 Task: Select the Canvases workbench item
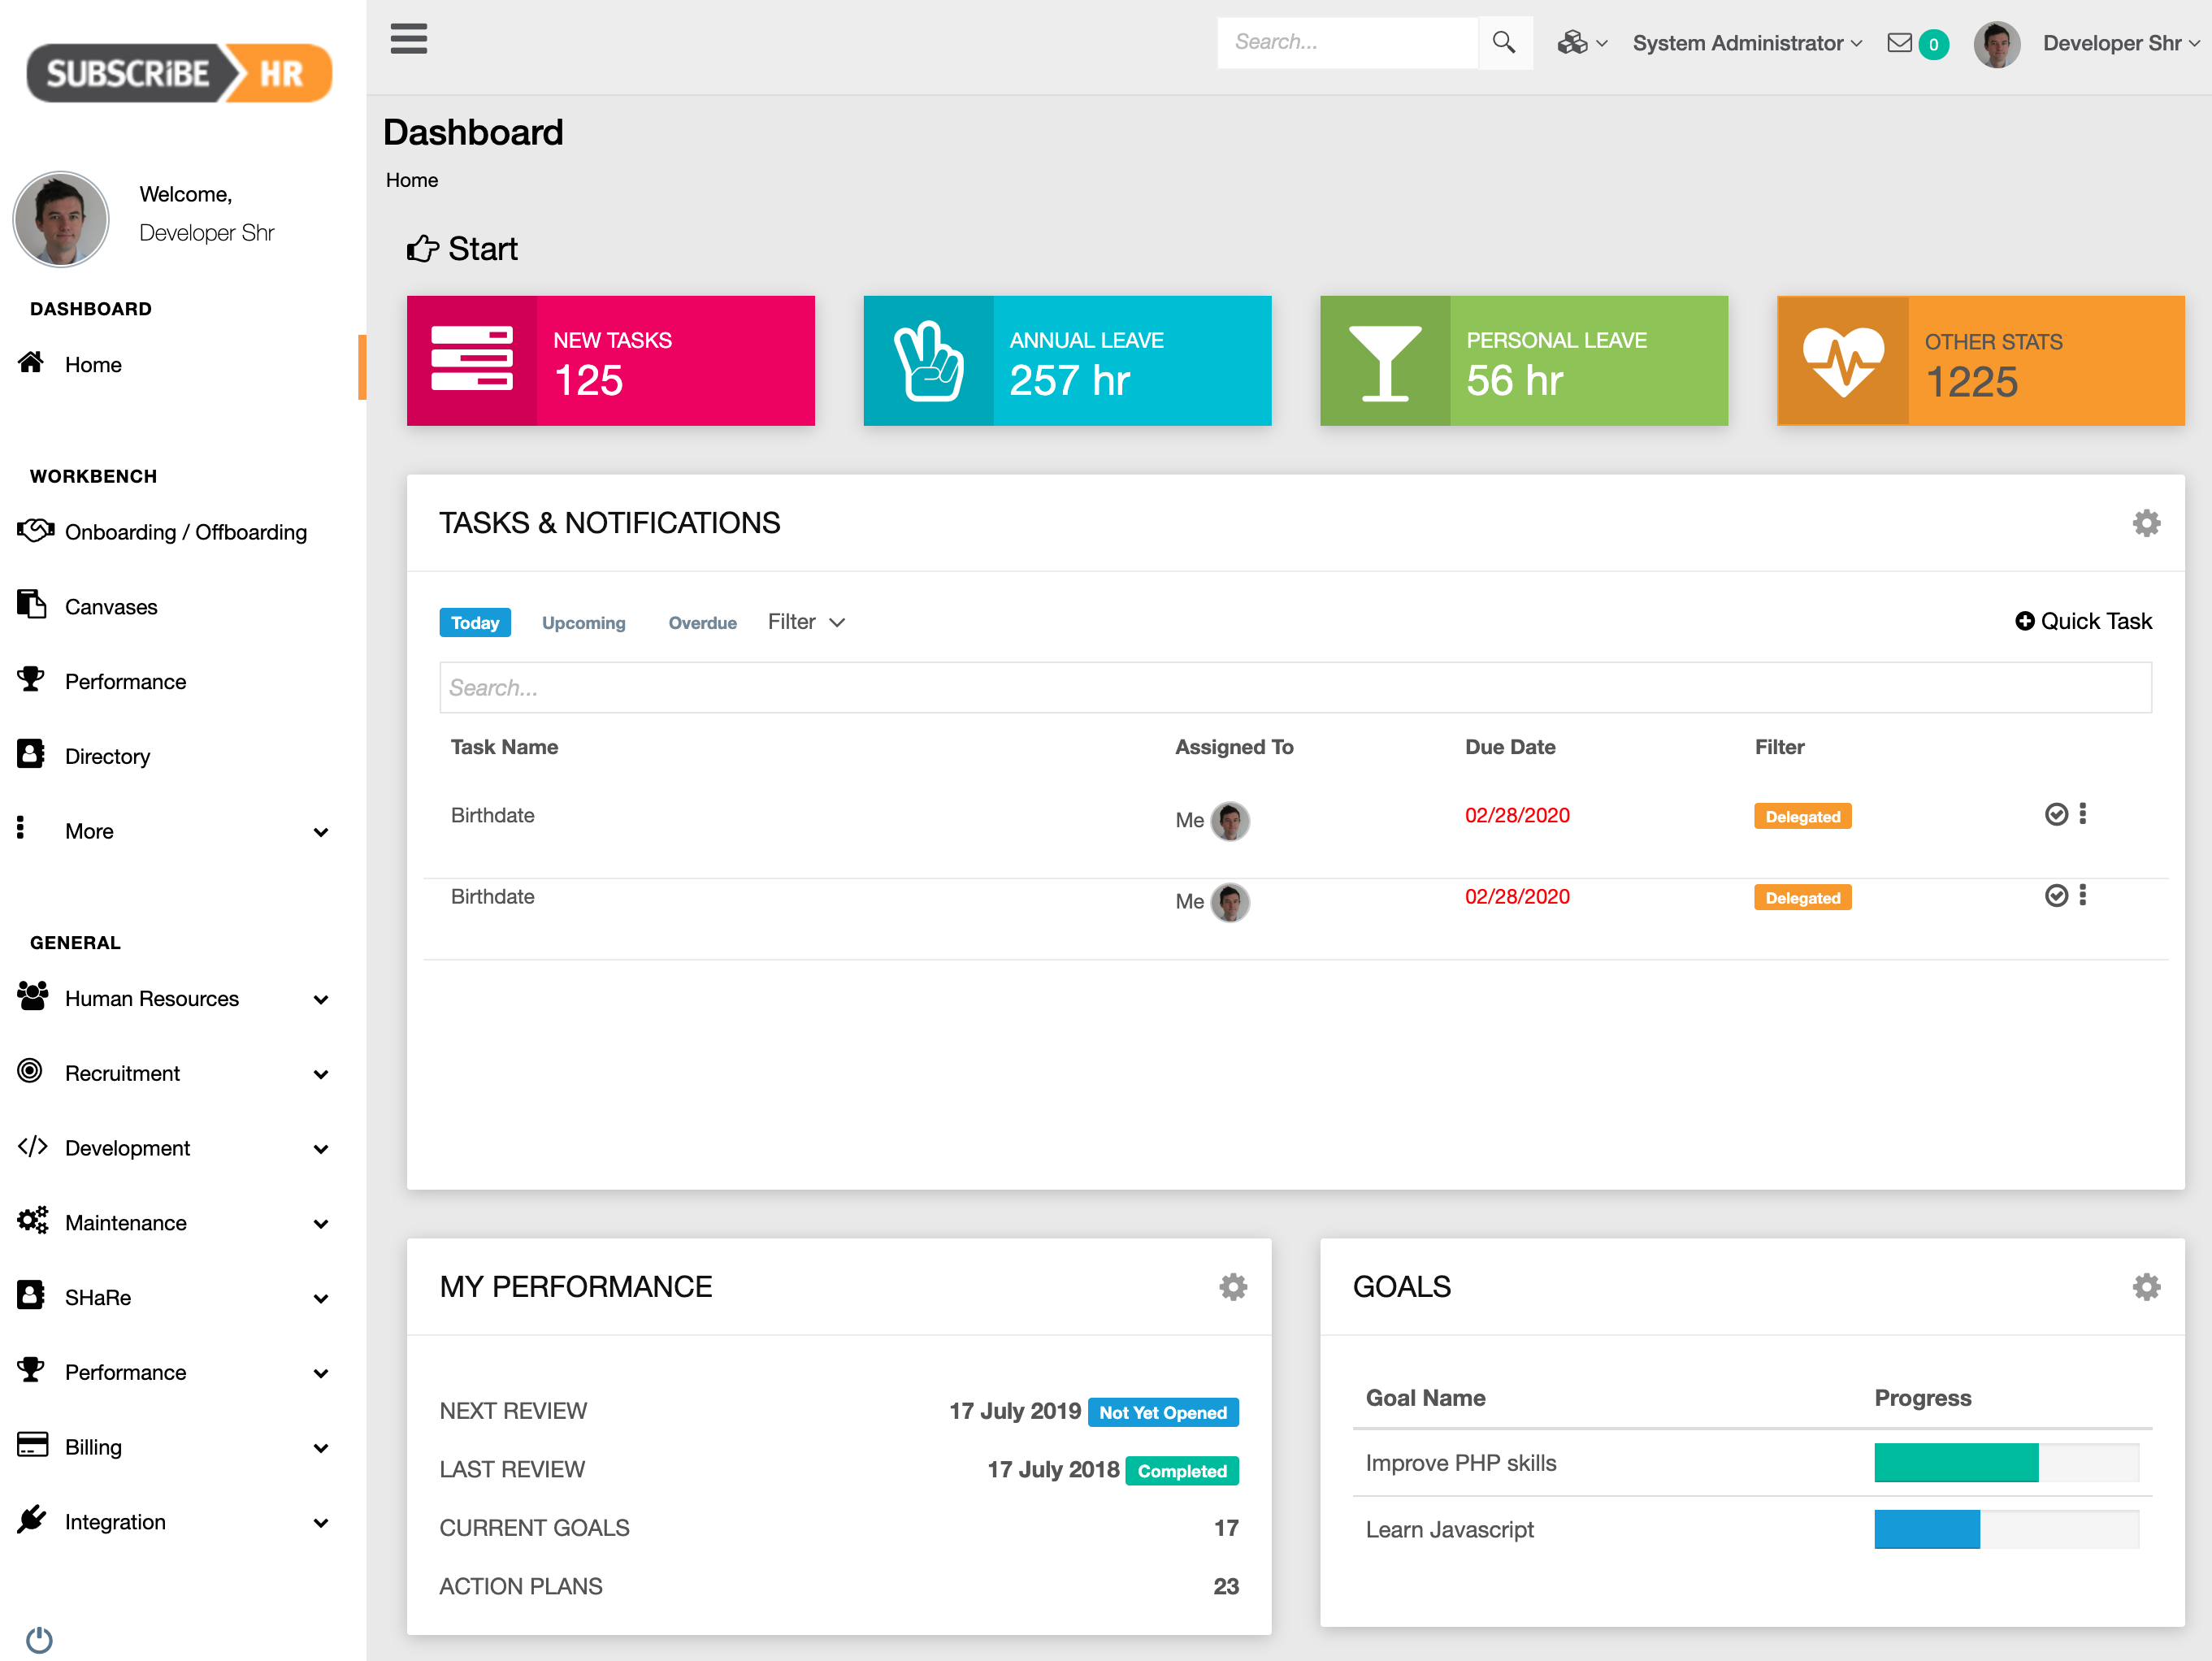tap(111, 606)
